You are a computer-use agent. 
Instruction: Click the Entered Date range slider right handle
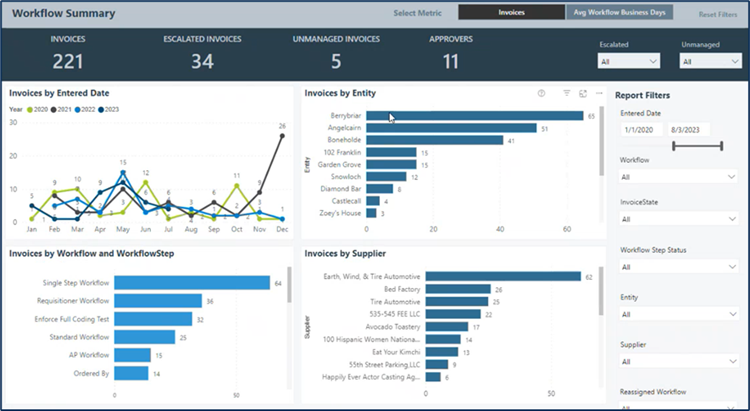(721, 146)
